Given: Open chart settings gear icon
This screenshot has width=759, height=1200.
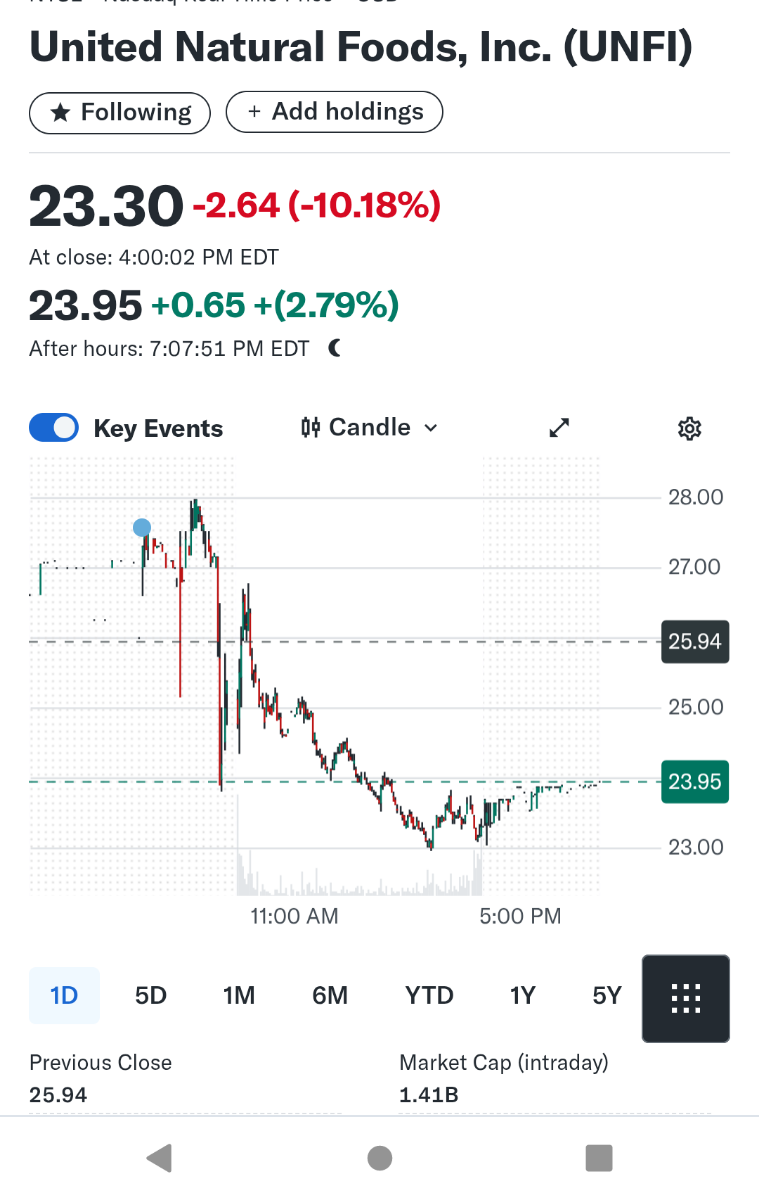Looking at the screenshot, I should pos(689,429).
